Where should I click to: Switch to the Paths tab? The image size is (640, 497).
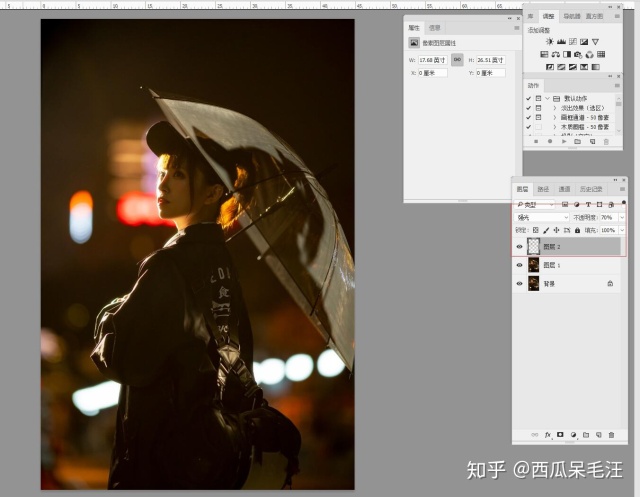543,189
